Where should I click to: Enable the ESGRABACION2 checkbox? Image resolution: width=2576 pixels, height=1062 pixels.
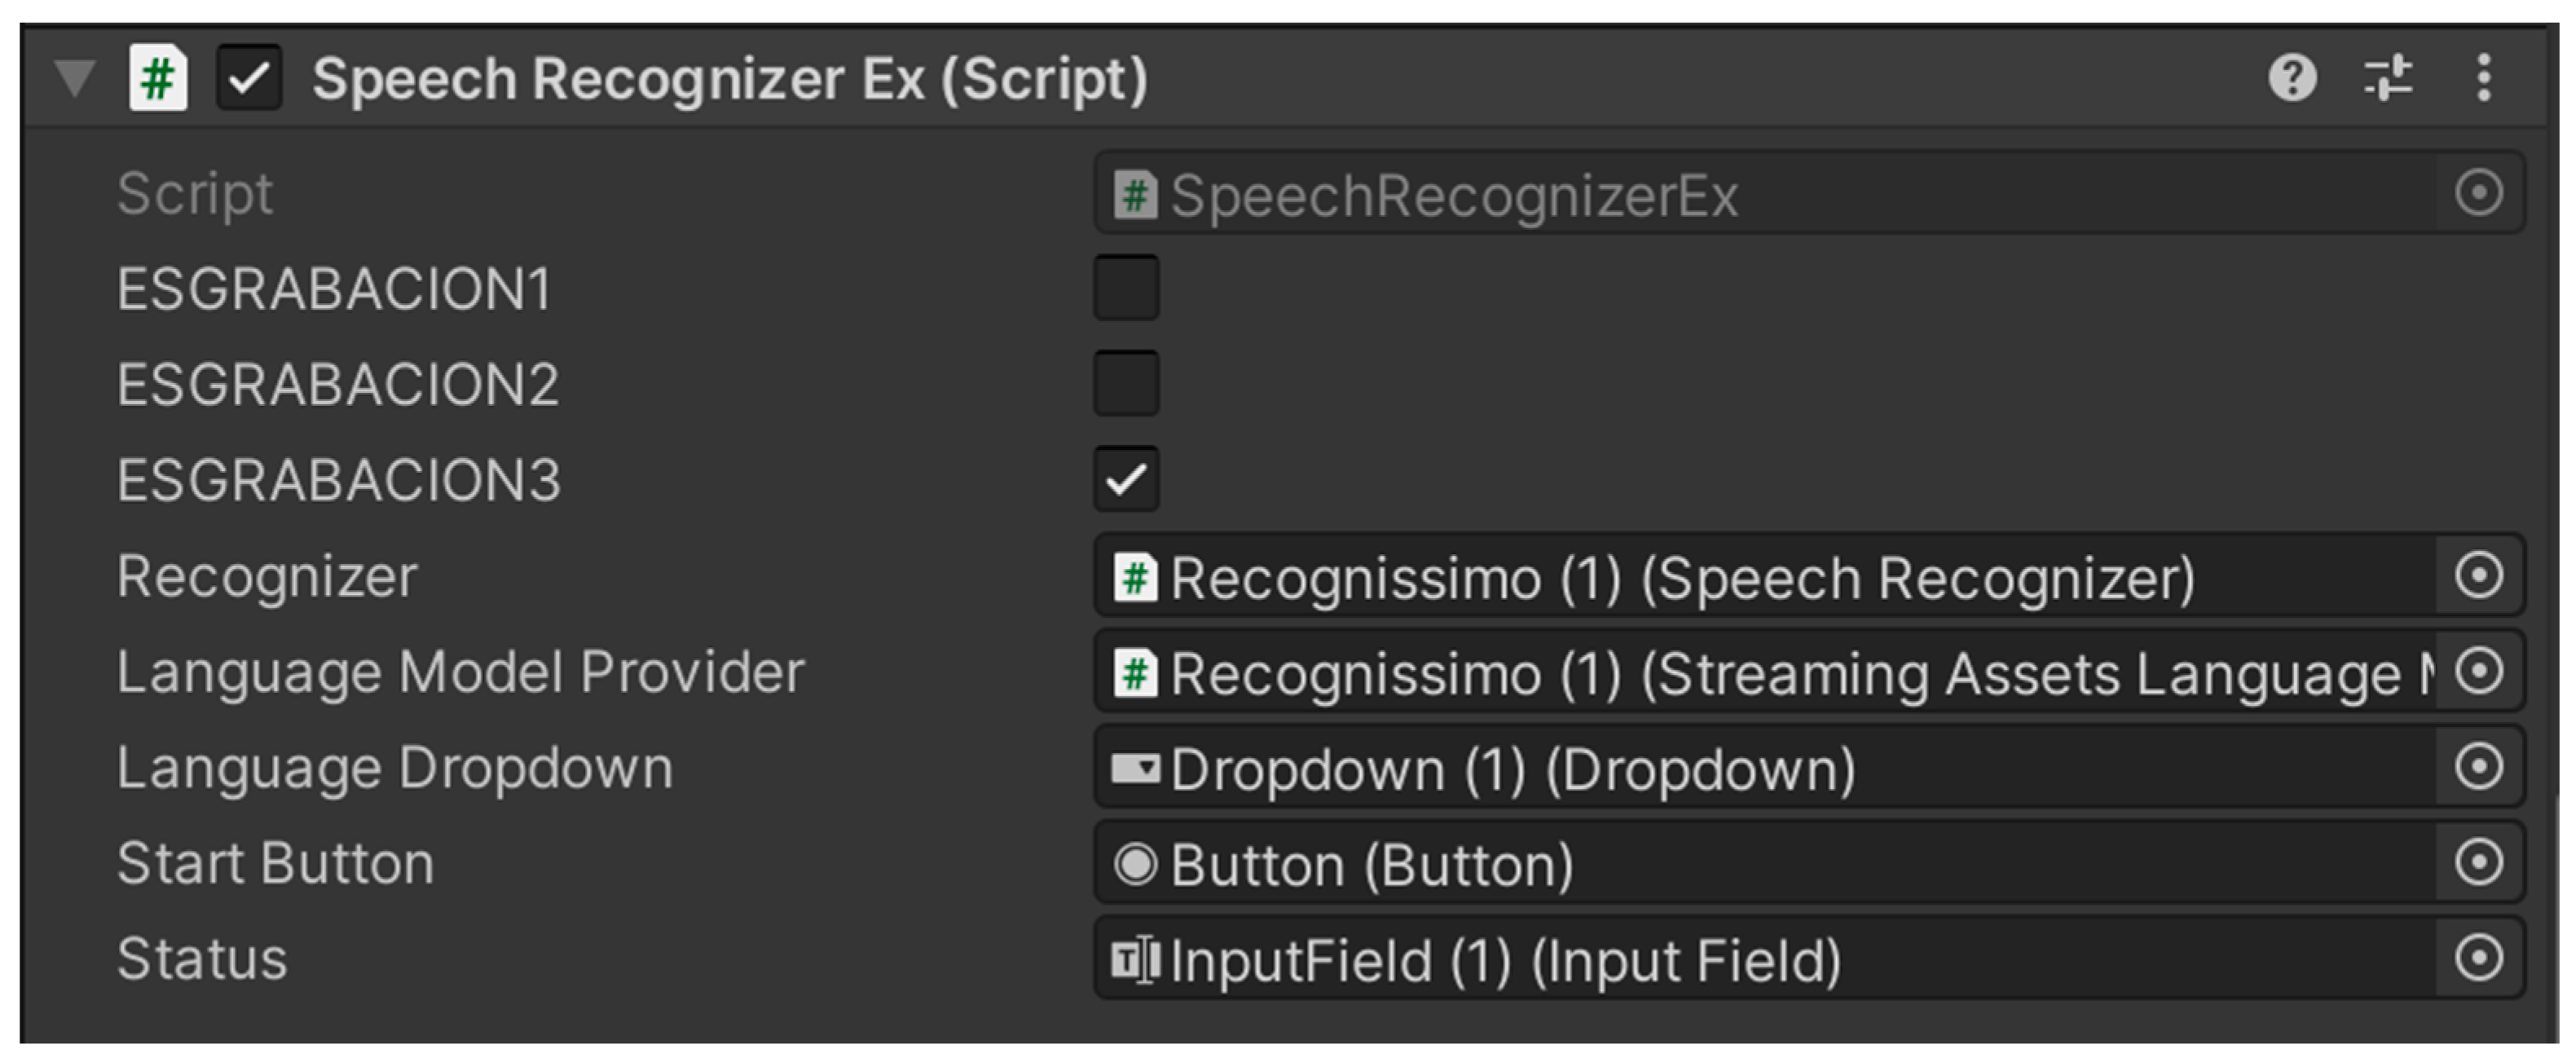[x=1126, y=383]
